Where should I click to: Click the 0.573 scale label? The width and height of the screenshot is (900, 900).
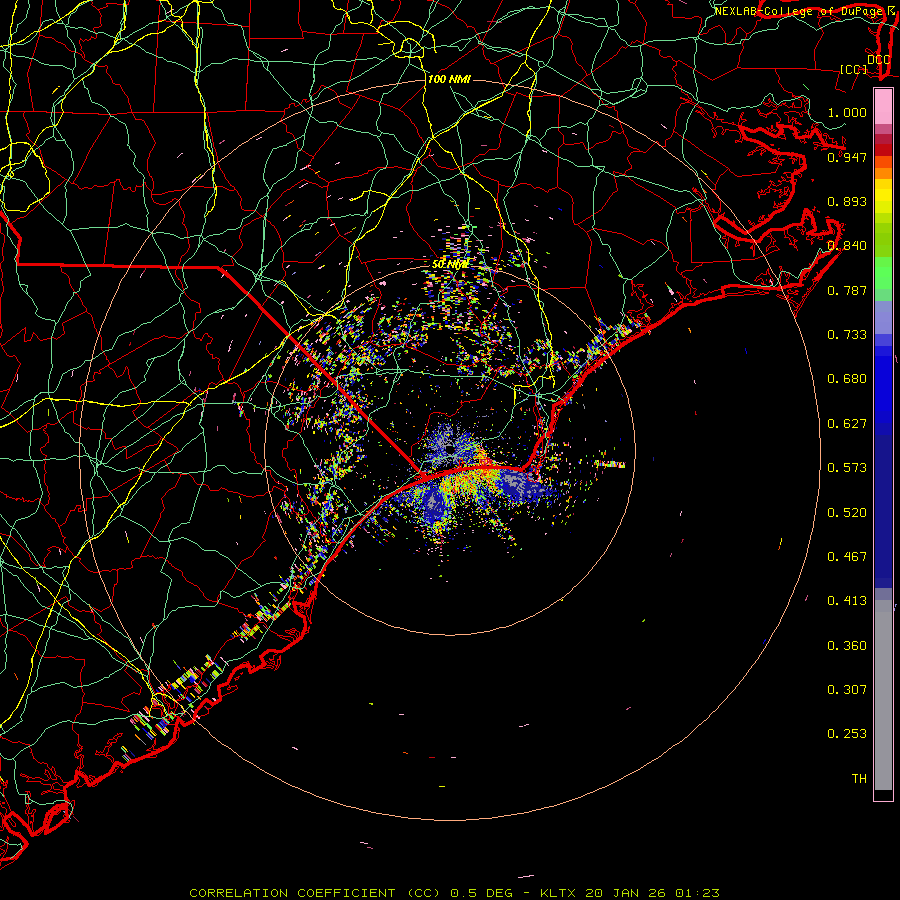click(x=847, y=468)
